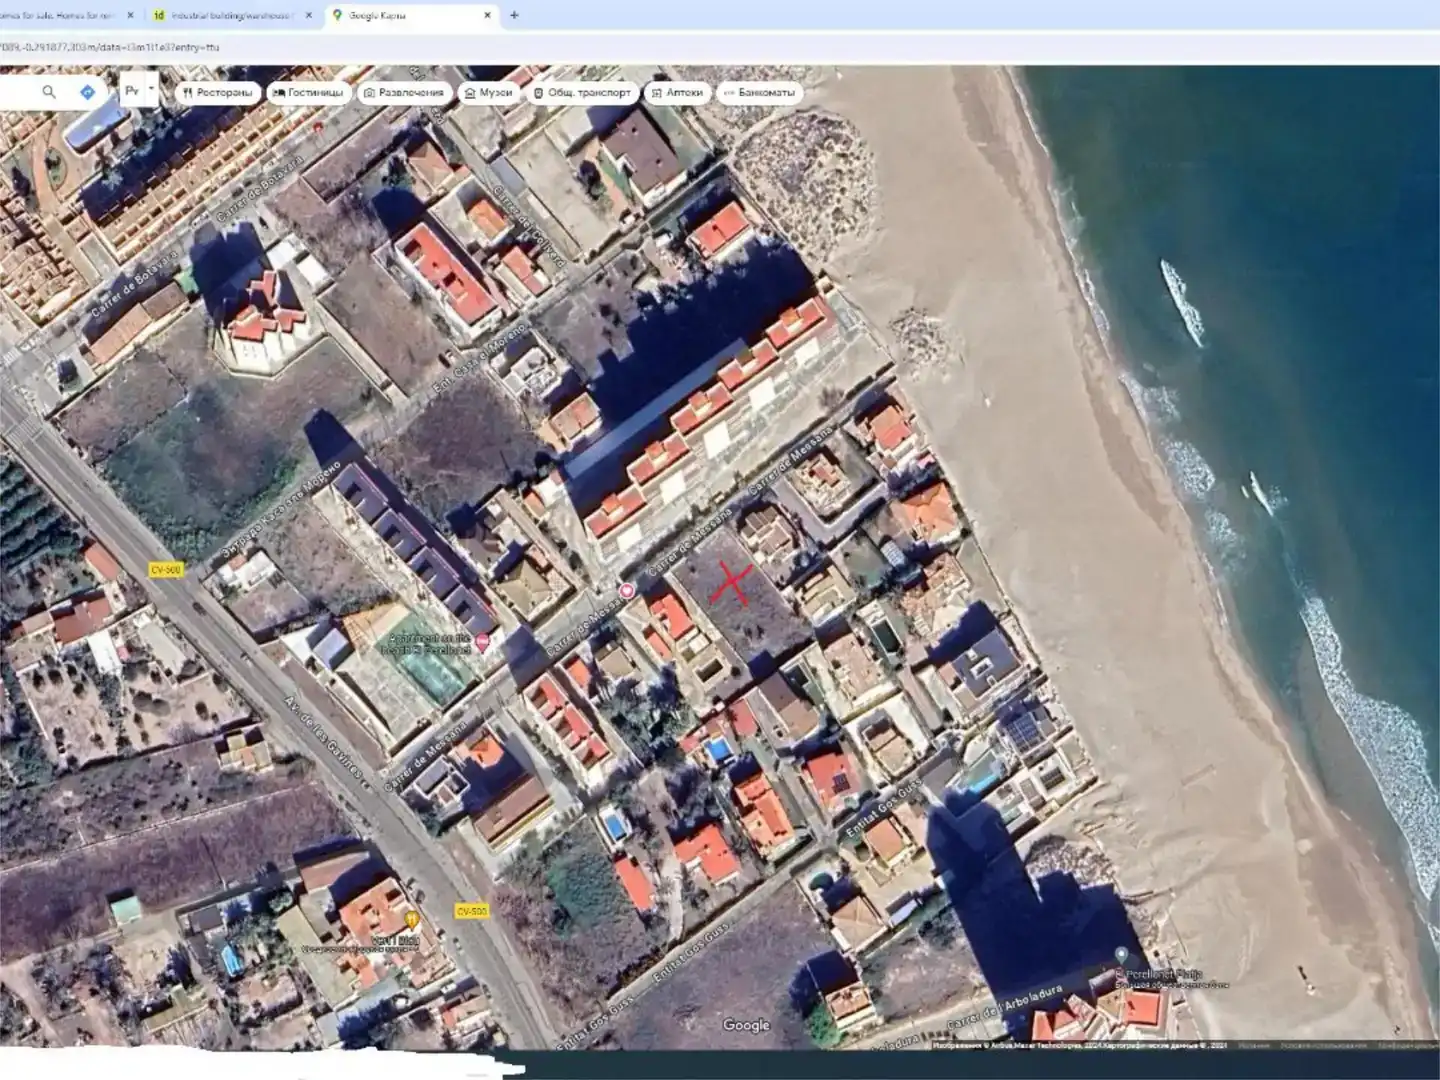Click the orange restaurant pin near CV-500

411,919
